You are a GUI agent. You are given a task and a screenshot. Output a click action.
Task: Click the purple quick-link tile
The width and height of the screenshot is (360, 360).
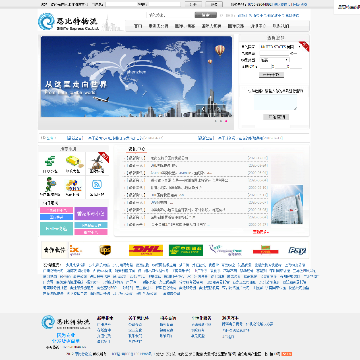[91, 213]
